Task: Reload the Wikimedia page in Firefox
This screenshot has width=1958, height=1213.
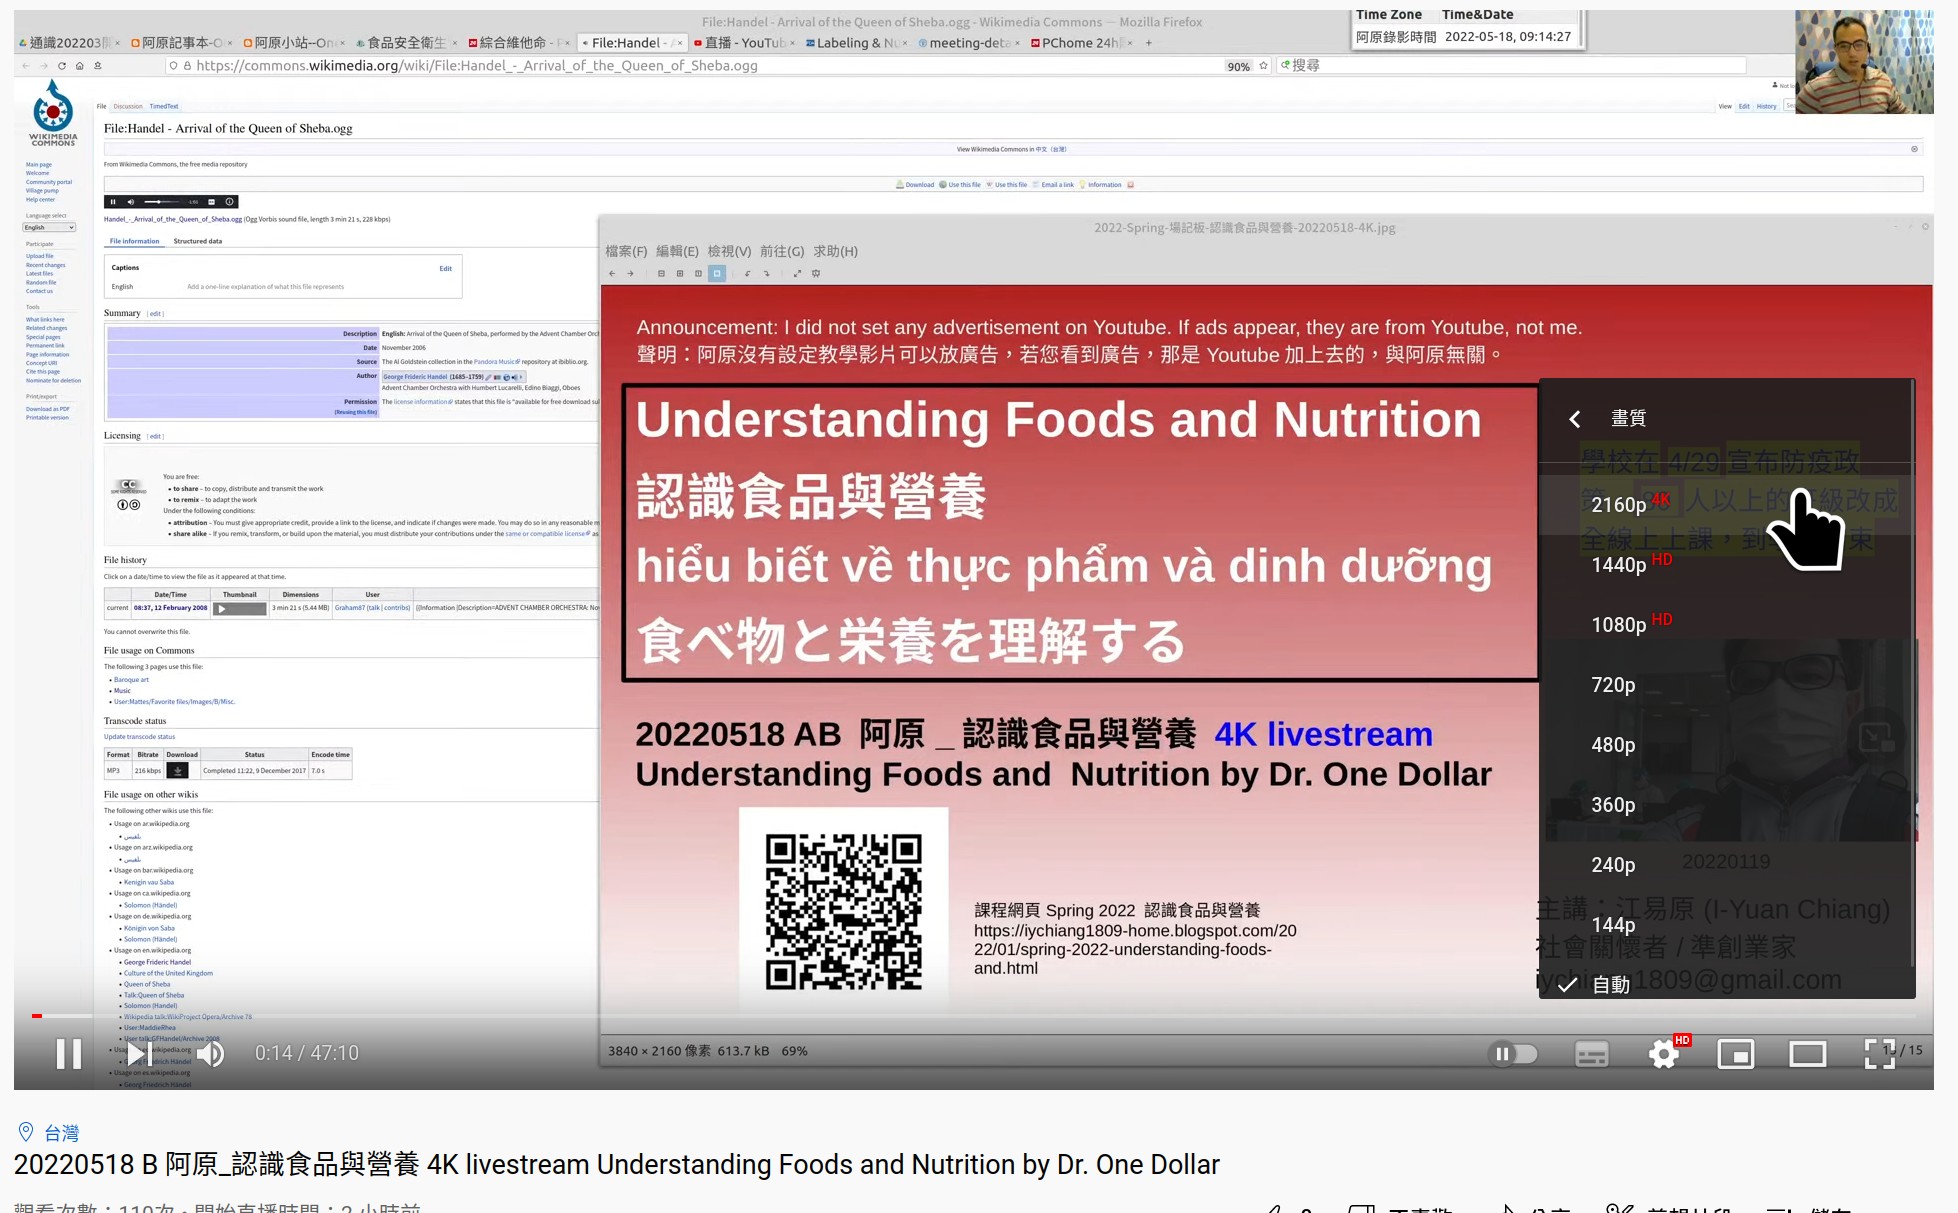Action: [61, 65]
